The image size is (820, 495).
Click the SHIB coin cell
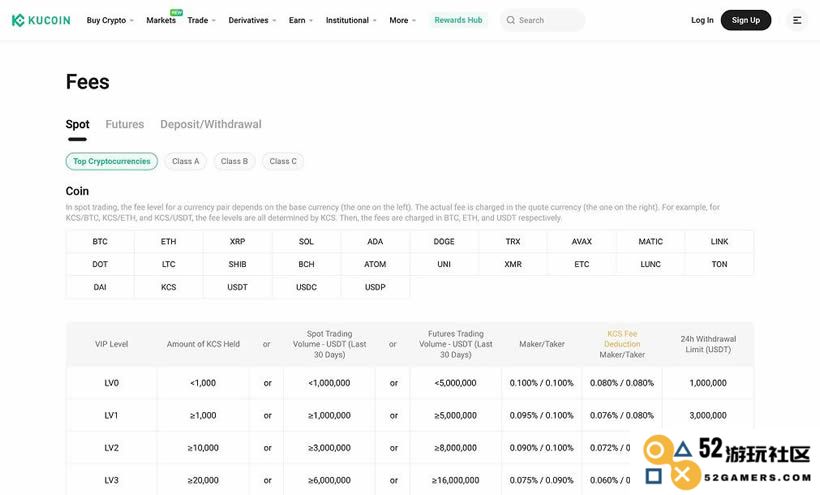click(x=237, y=264)
